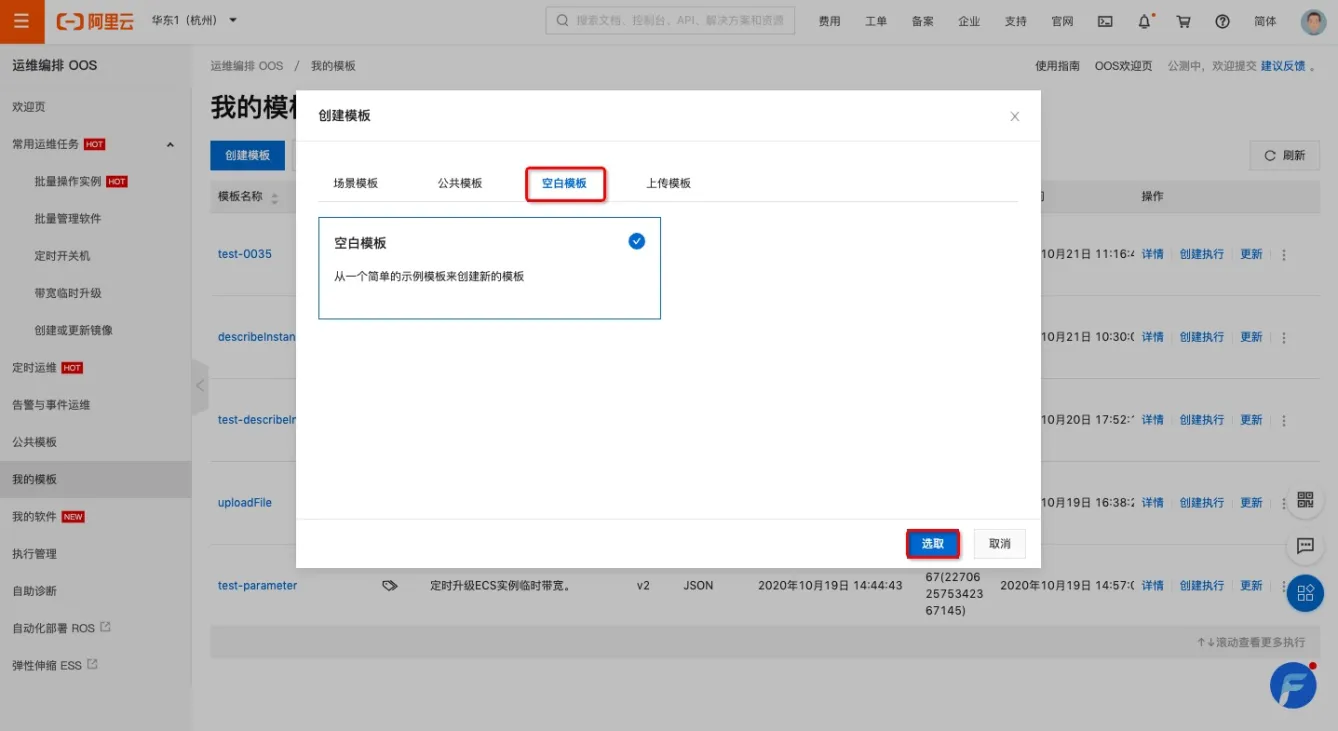Click 运维编排 OOS breadcrumb
The width and height of the screenshot is (1338, 731).
pos(247,66)
